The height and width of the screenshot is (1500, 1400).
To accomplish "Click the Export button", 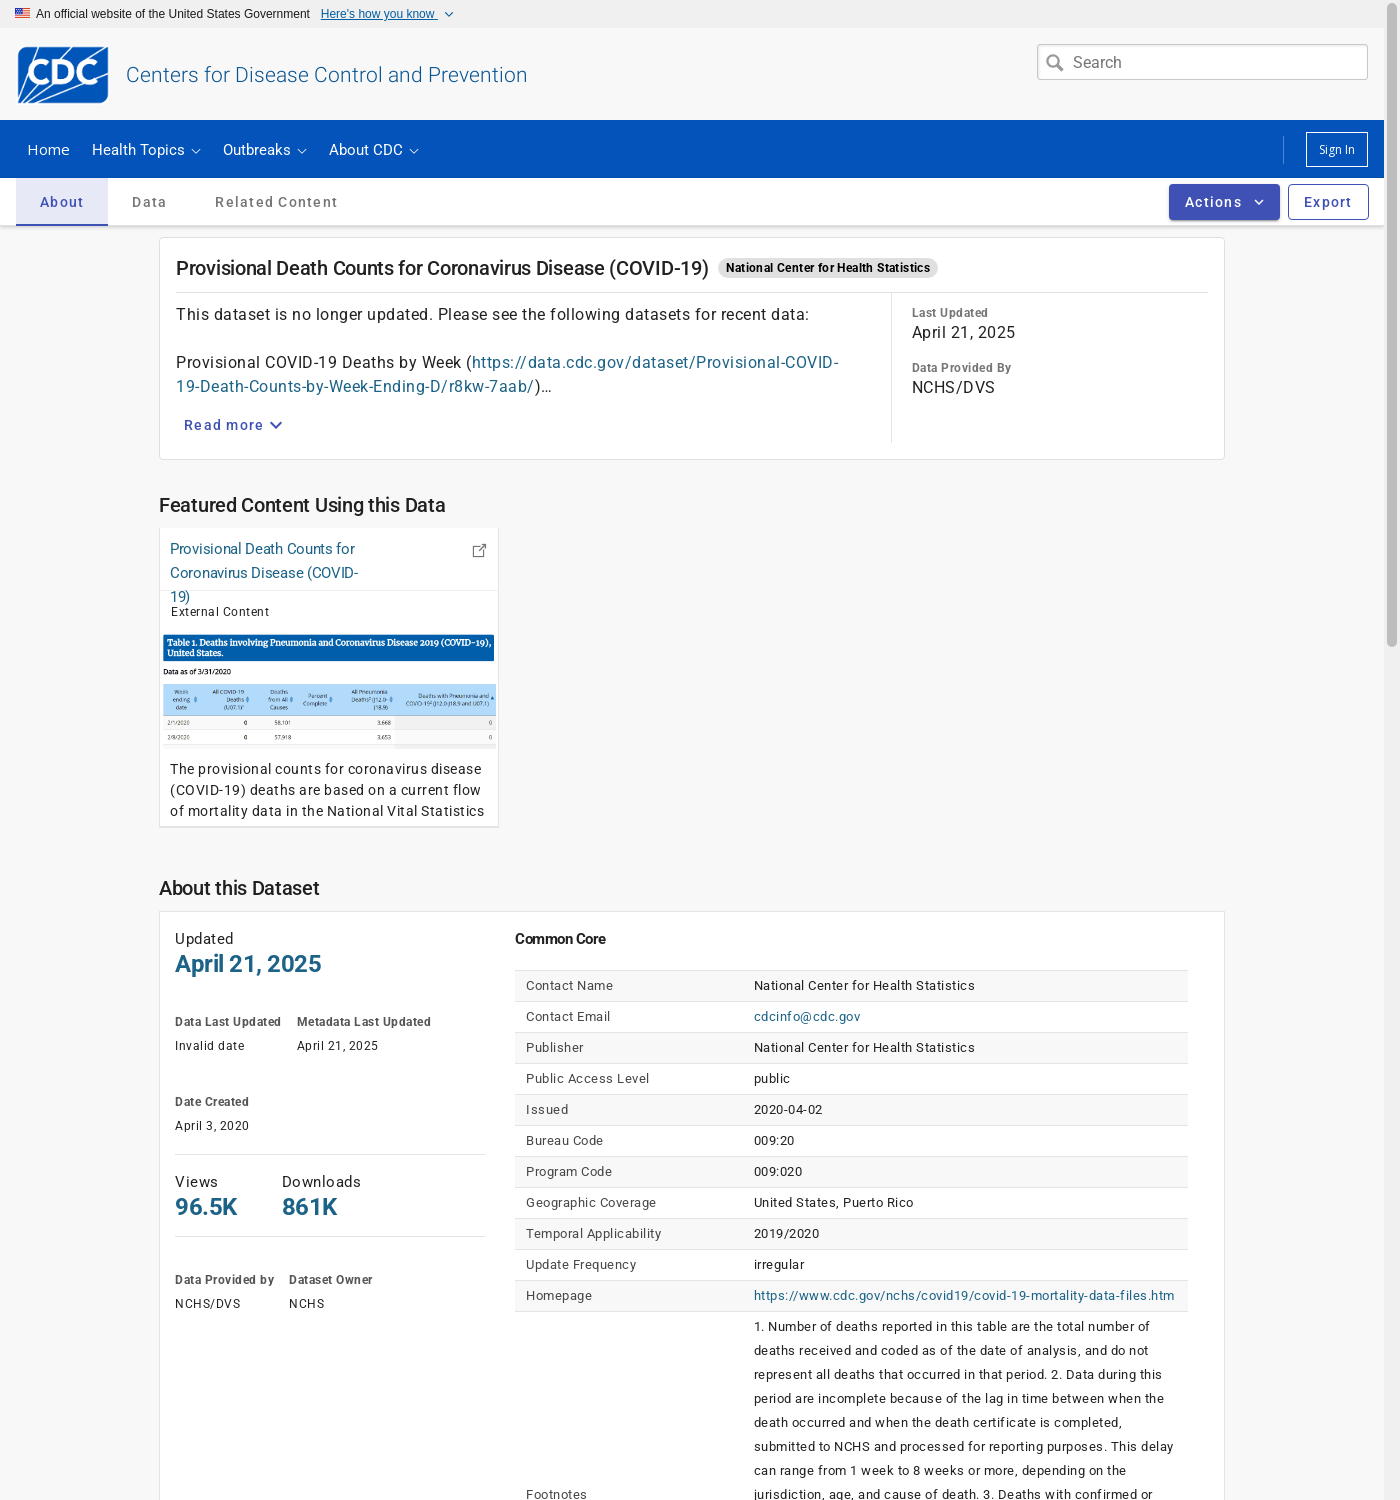I will click(x=1327, y=202).
